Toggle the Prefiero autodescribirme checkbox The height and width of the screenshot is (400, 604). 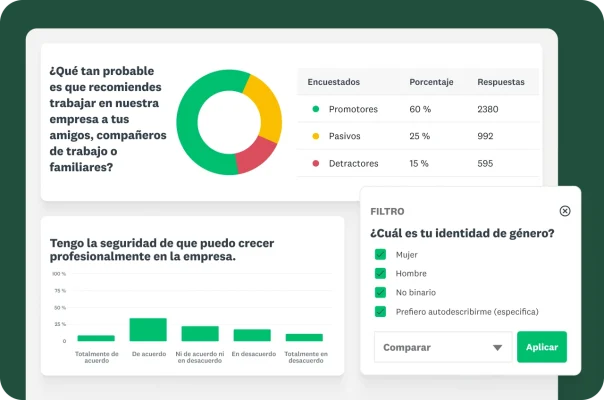pos(380,311)
